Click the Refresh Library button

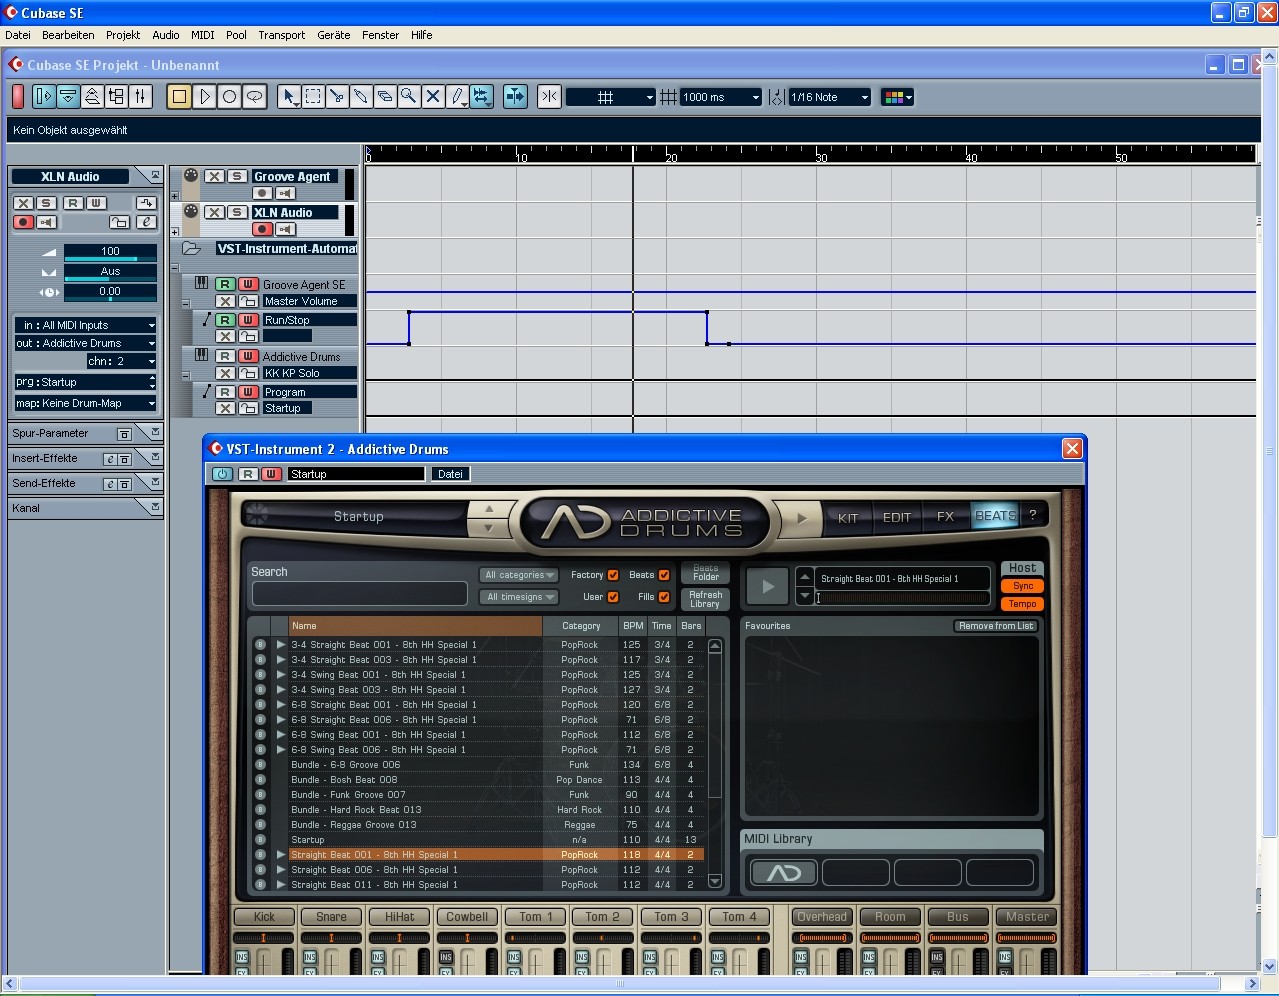tap(705, 599)
